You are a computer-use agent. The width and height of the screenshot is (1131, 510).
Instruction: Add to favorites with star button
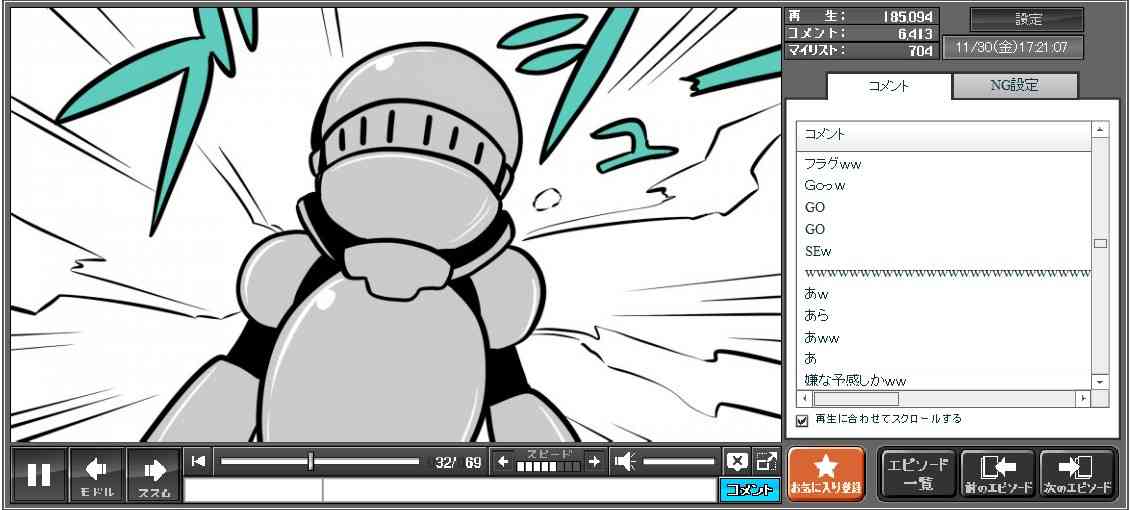point(825,474)
